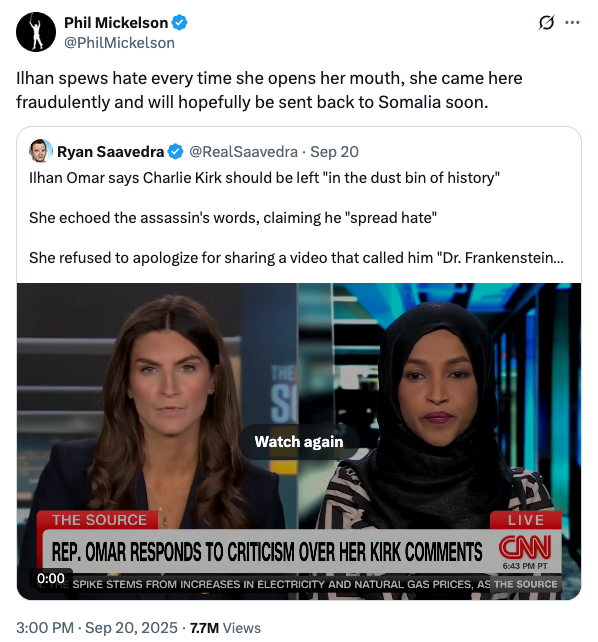This screenshot has height=642, width=598.
Task: Click the 0:00 video time indicator
Action: pos(51,578)
